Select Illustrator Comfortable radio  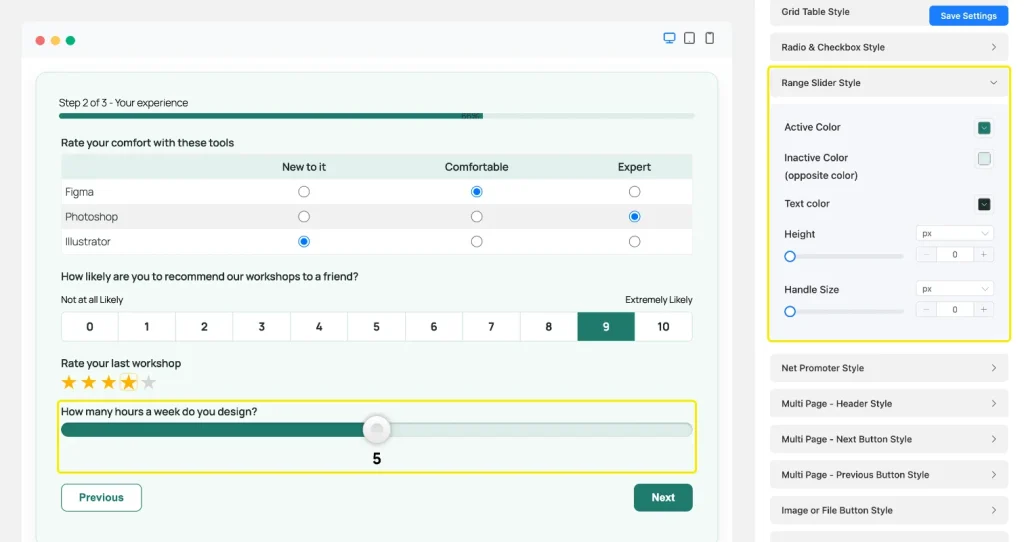coord(477,242)
